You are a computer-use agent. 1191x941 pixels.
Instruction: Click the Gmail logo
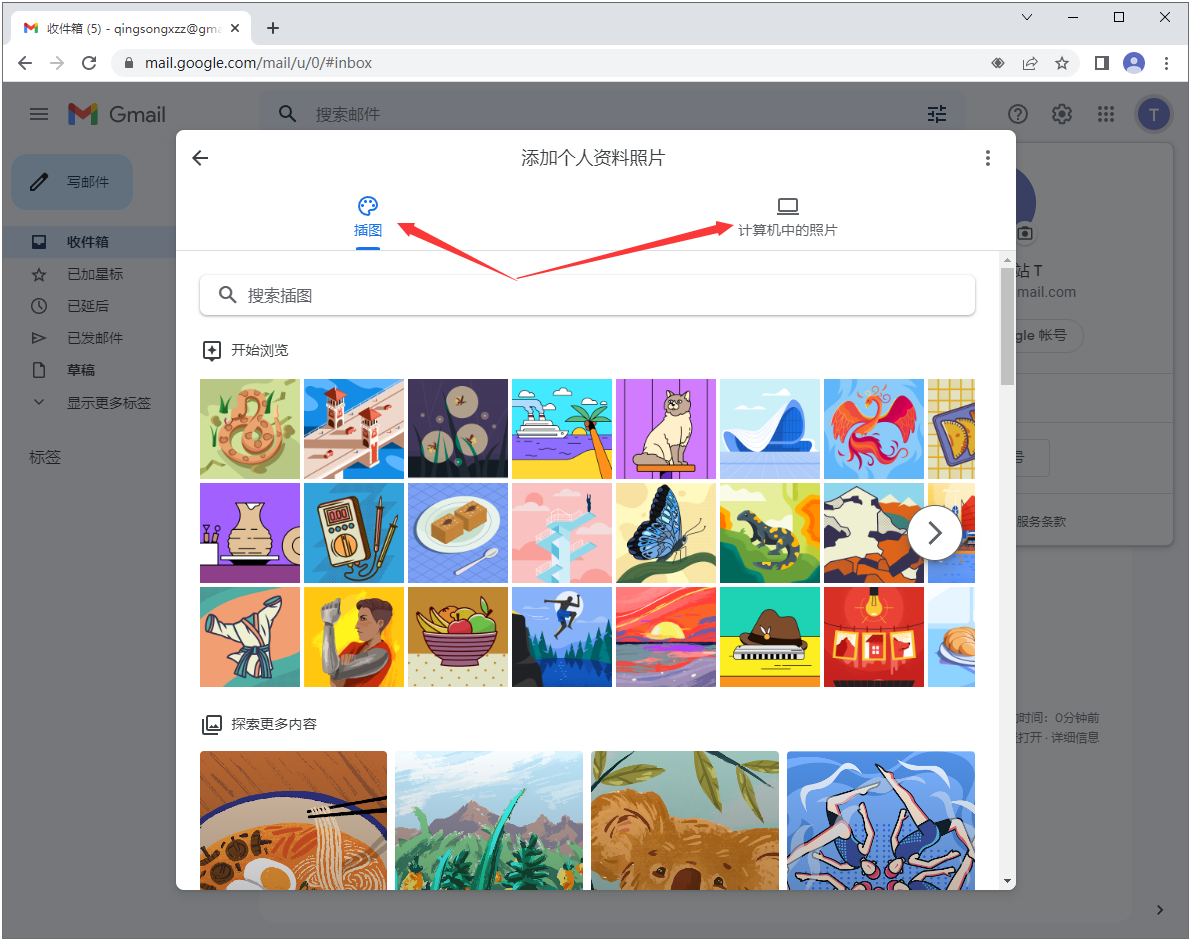(117, 115)
